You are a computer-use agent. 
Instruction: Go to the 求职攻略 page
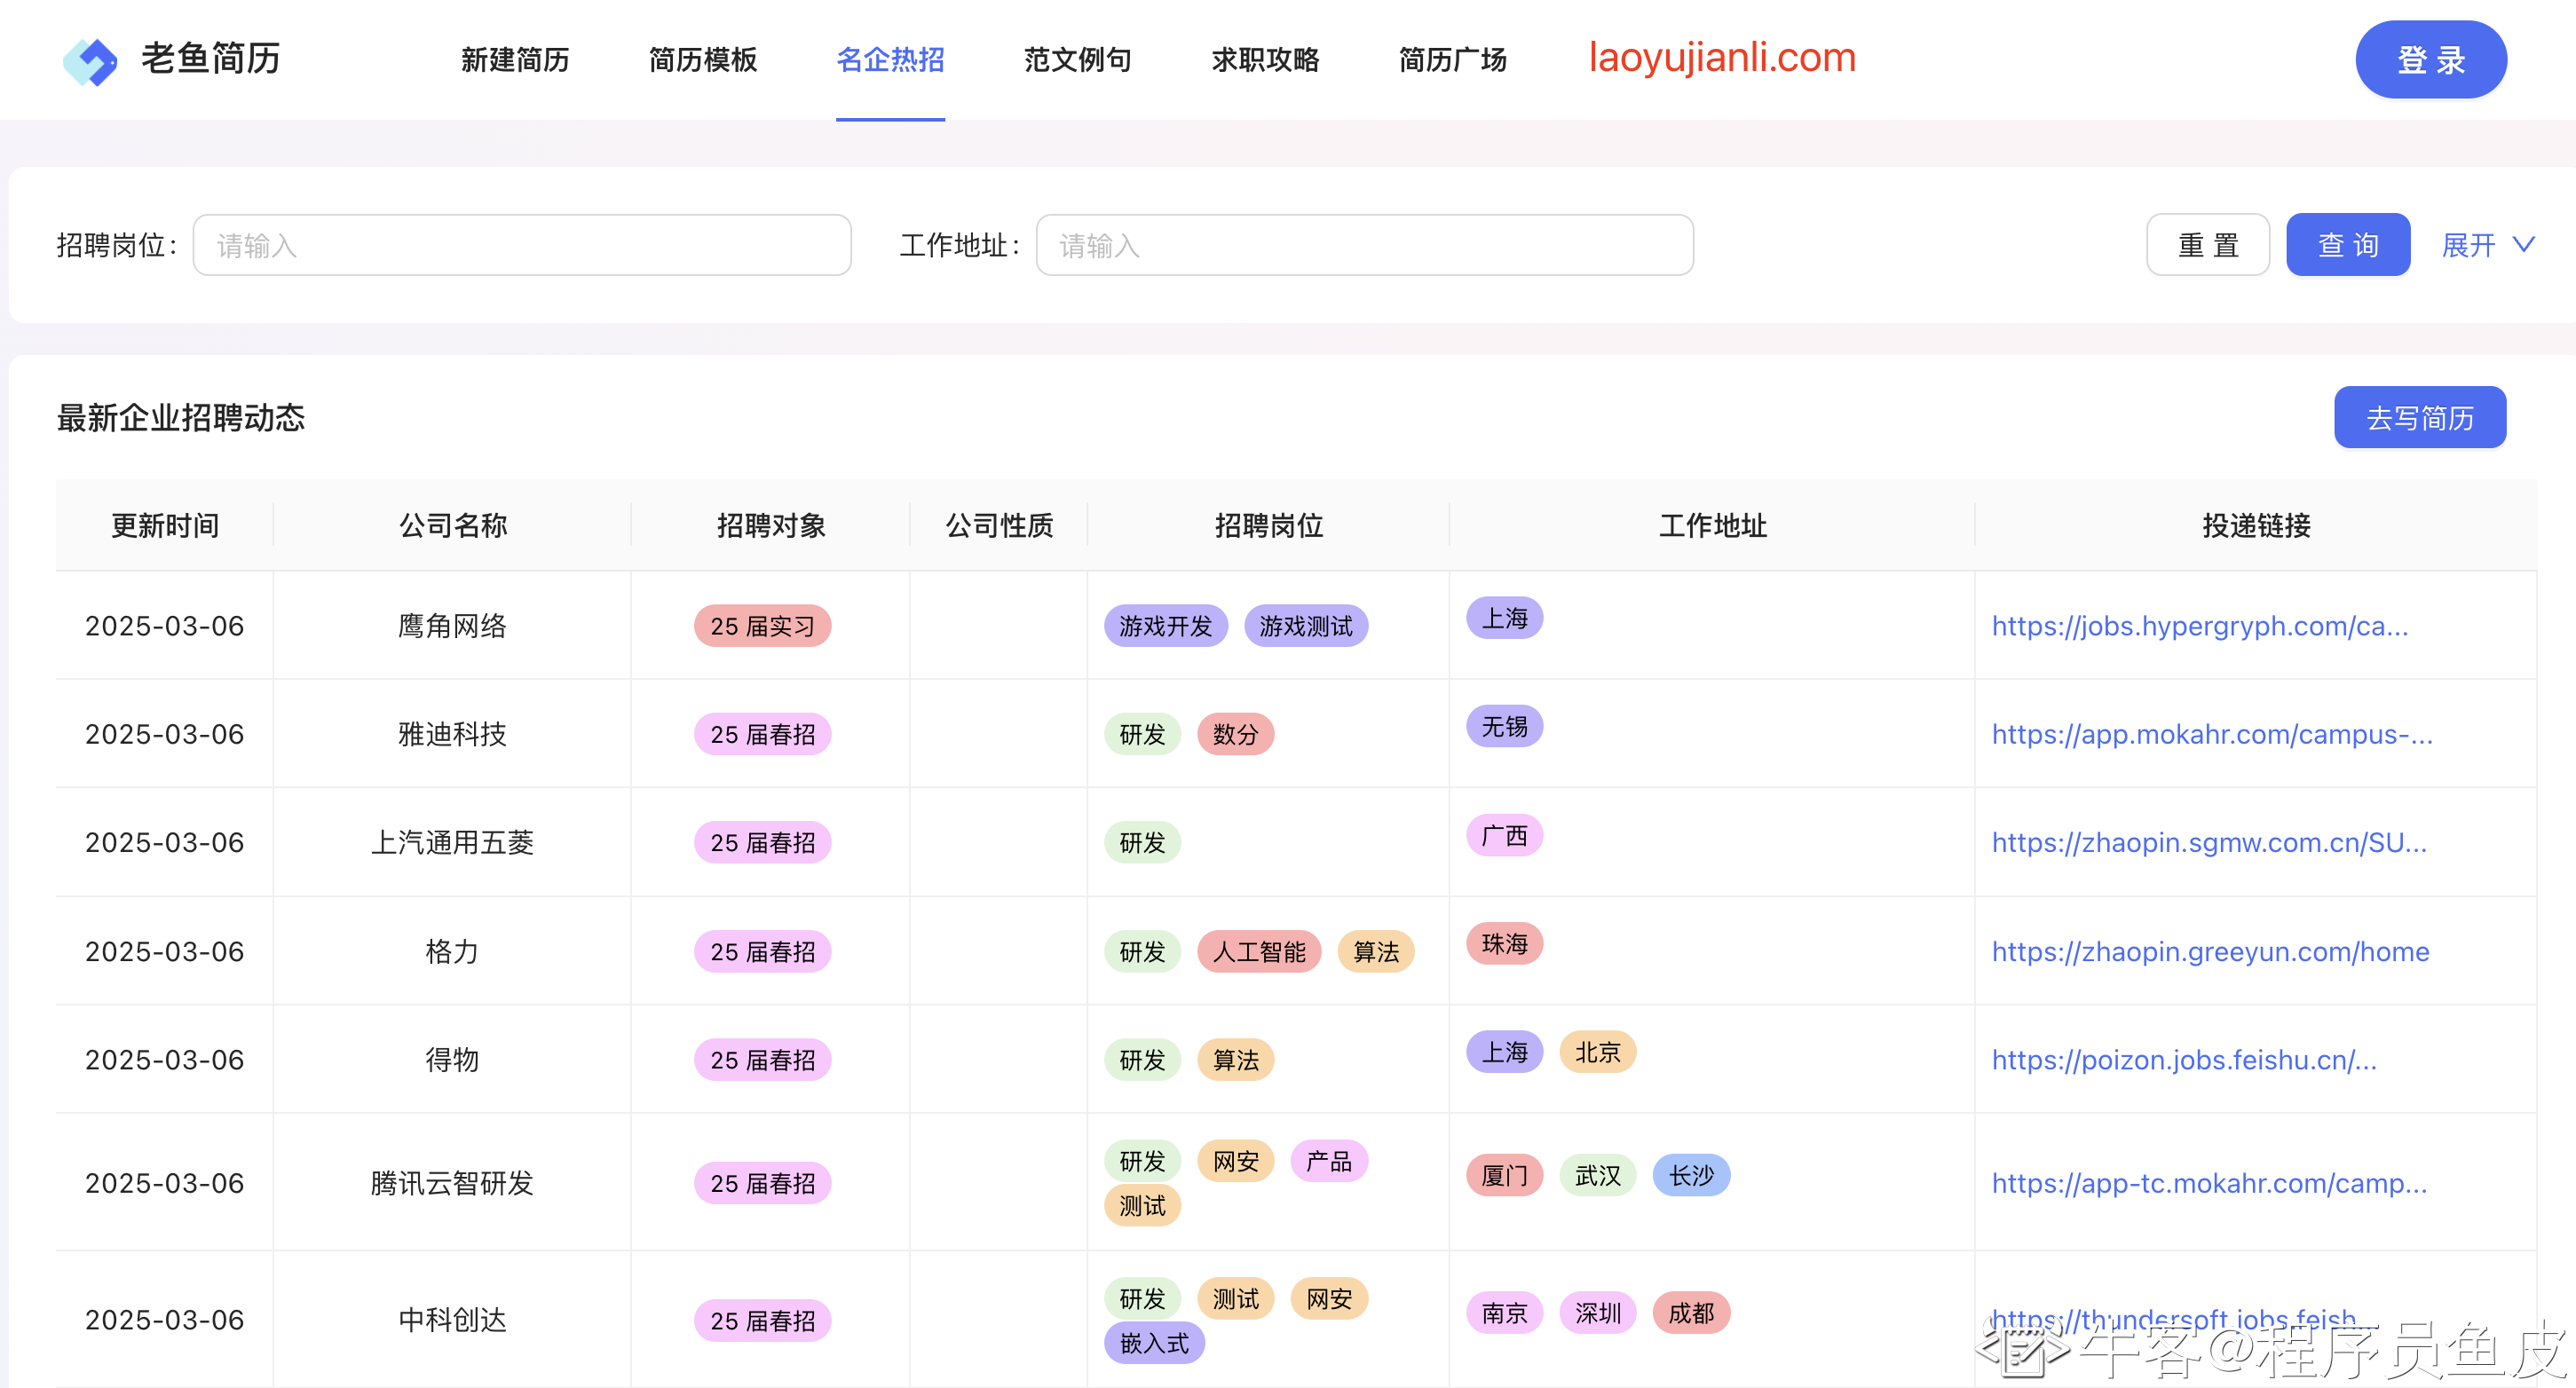pos(1265,60)
